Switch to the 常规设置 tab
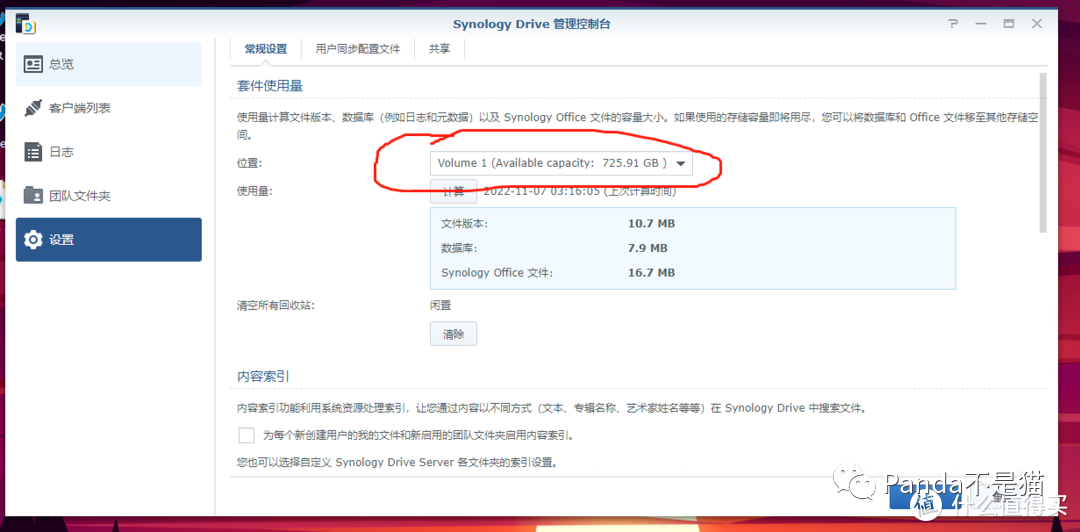 coord(266,50)
